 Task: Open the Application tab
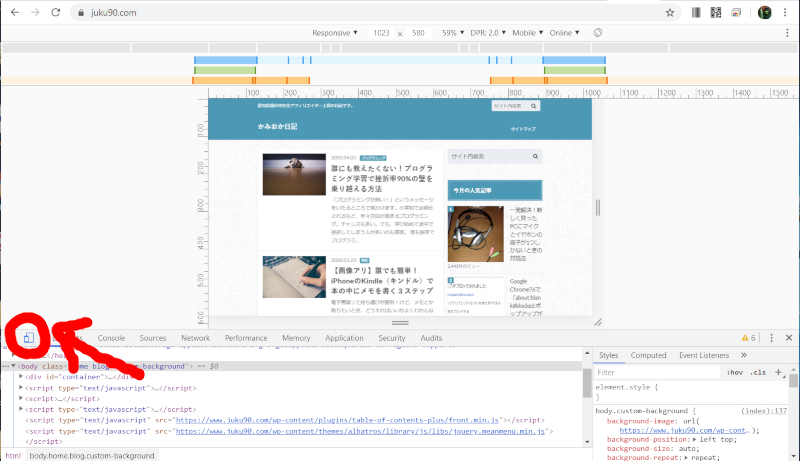point(344,338)
